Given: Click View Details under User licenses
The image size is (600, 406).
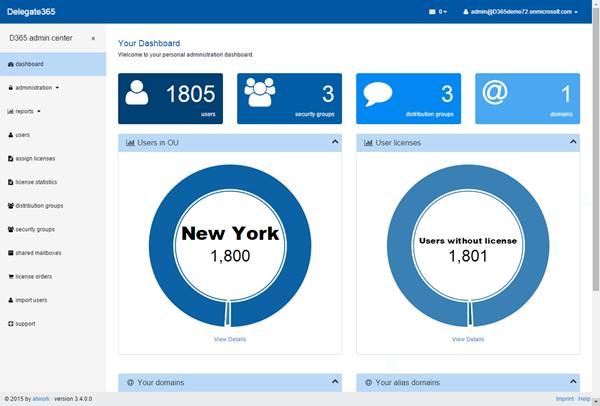Looking at the screenshot, I should [467, 339].
